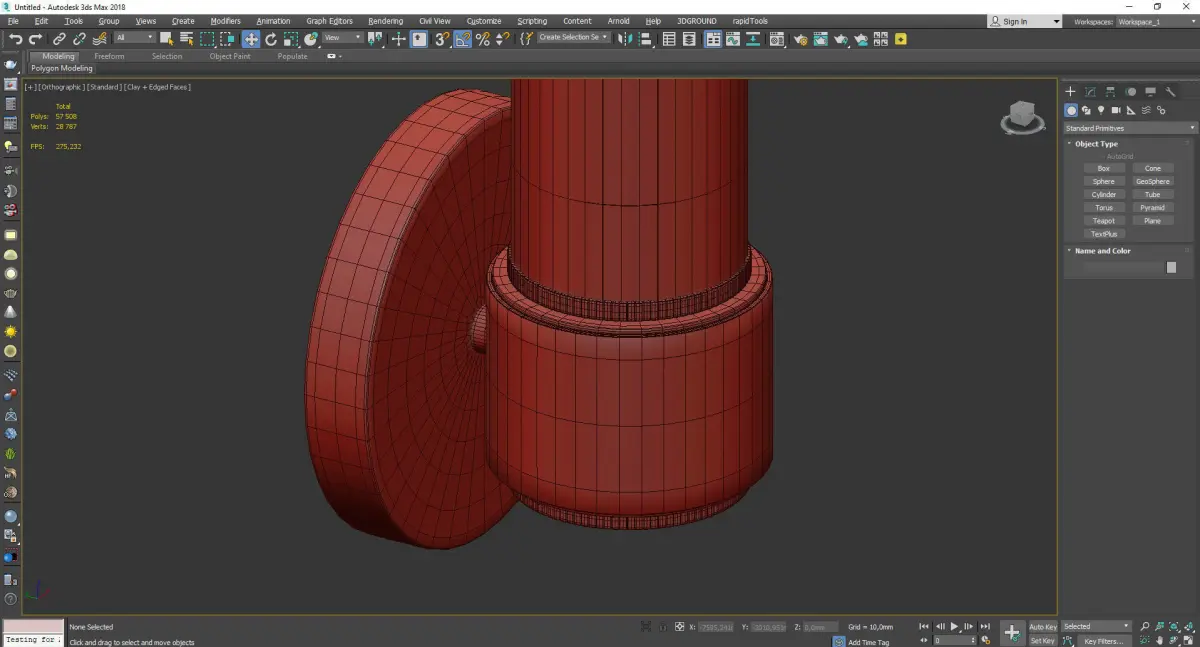Select the Move tool (Select and Move)
Viewport: 1200px width, 647px height.
coord(250,39)
